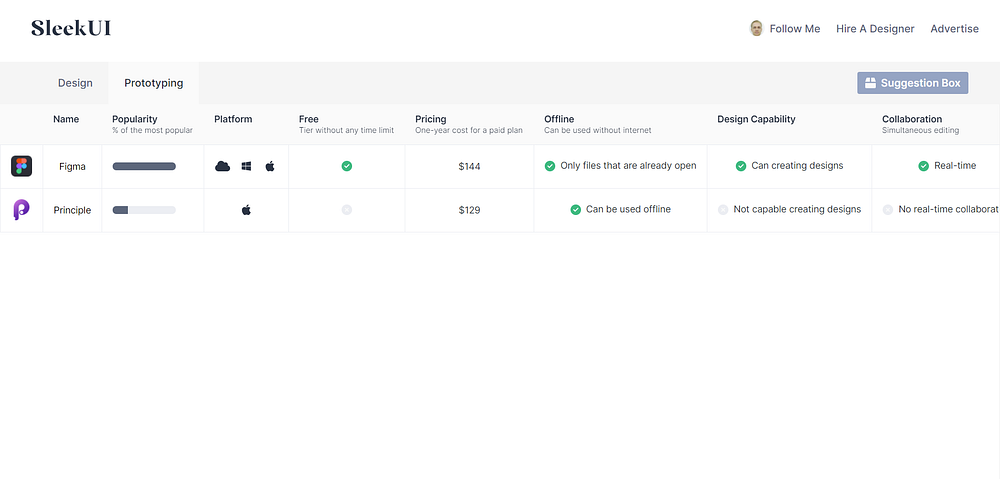The width and height of the screenshot is (1000, 479).
Task: Click the gift icon in Suggestion Box
Action: click(870, 83)
